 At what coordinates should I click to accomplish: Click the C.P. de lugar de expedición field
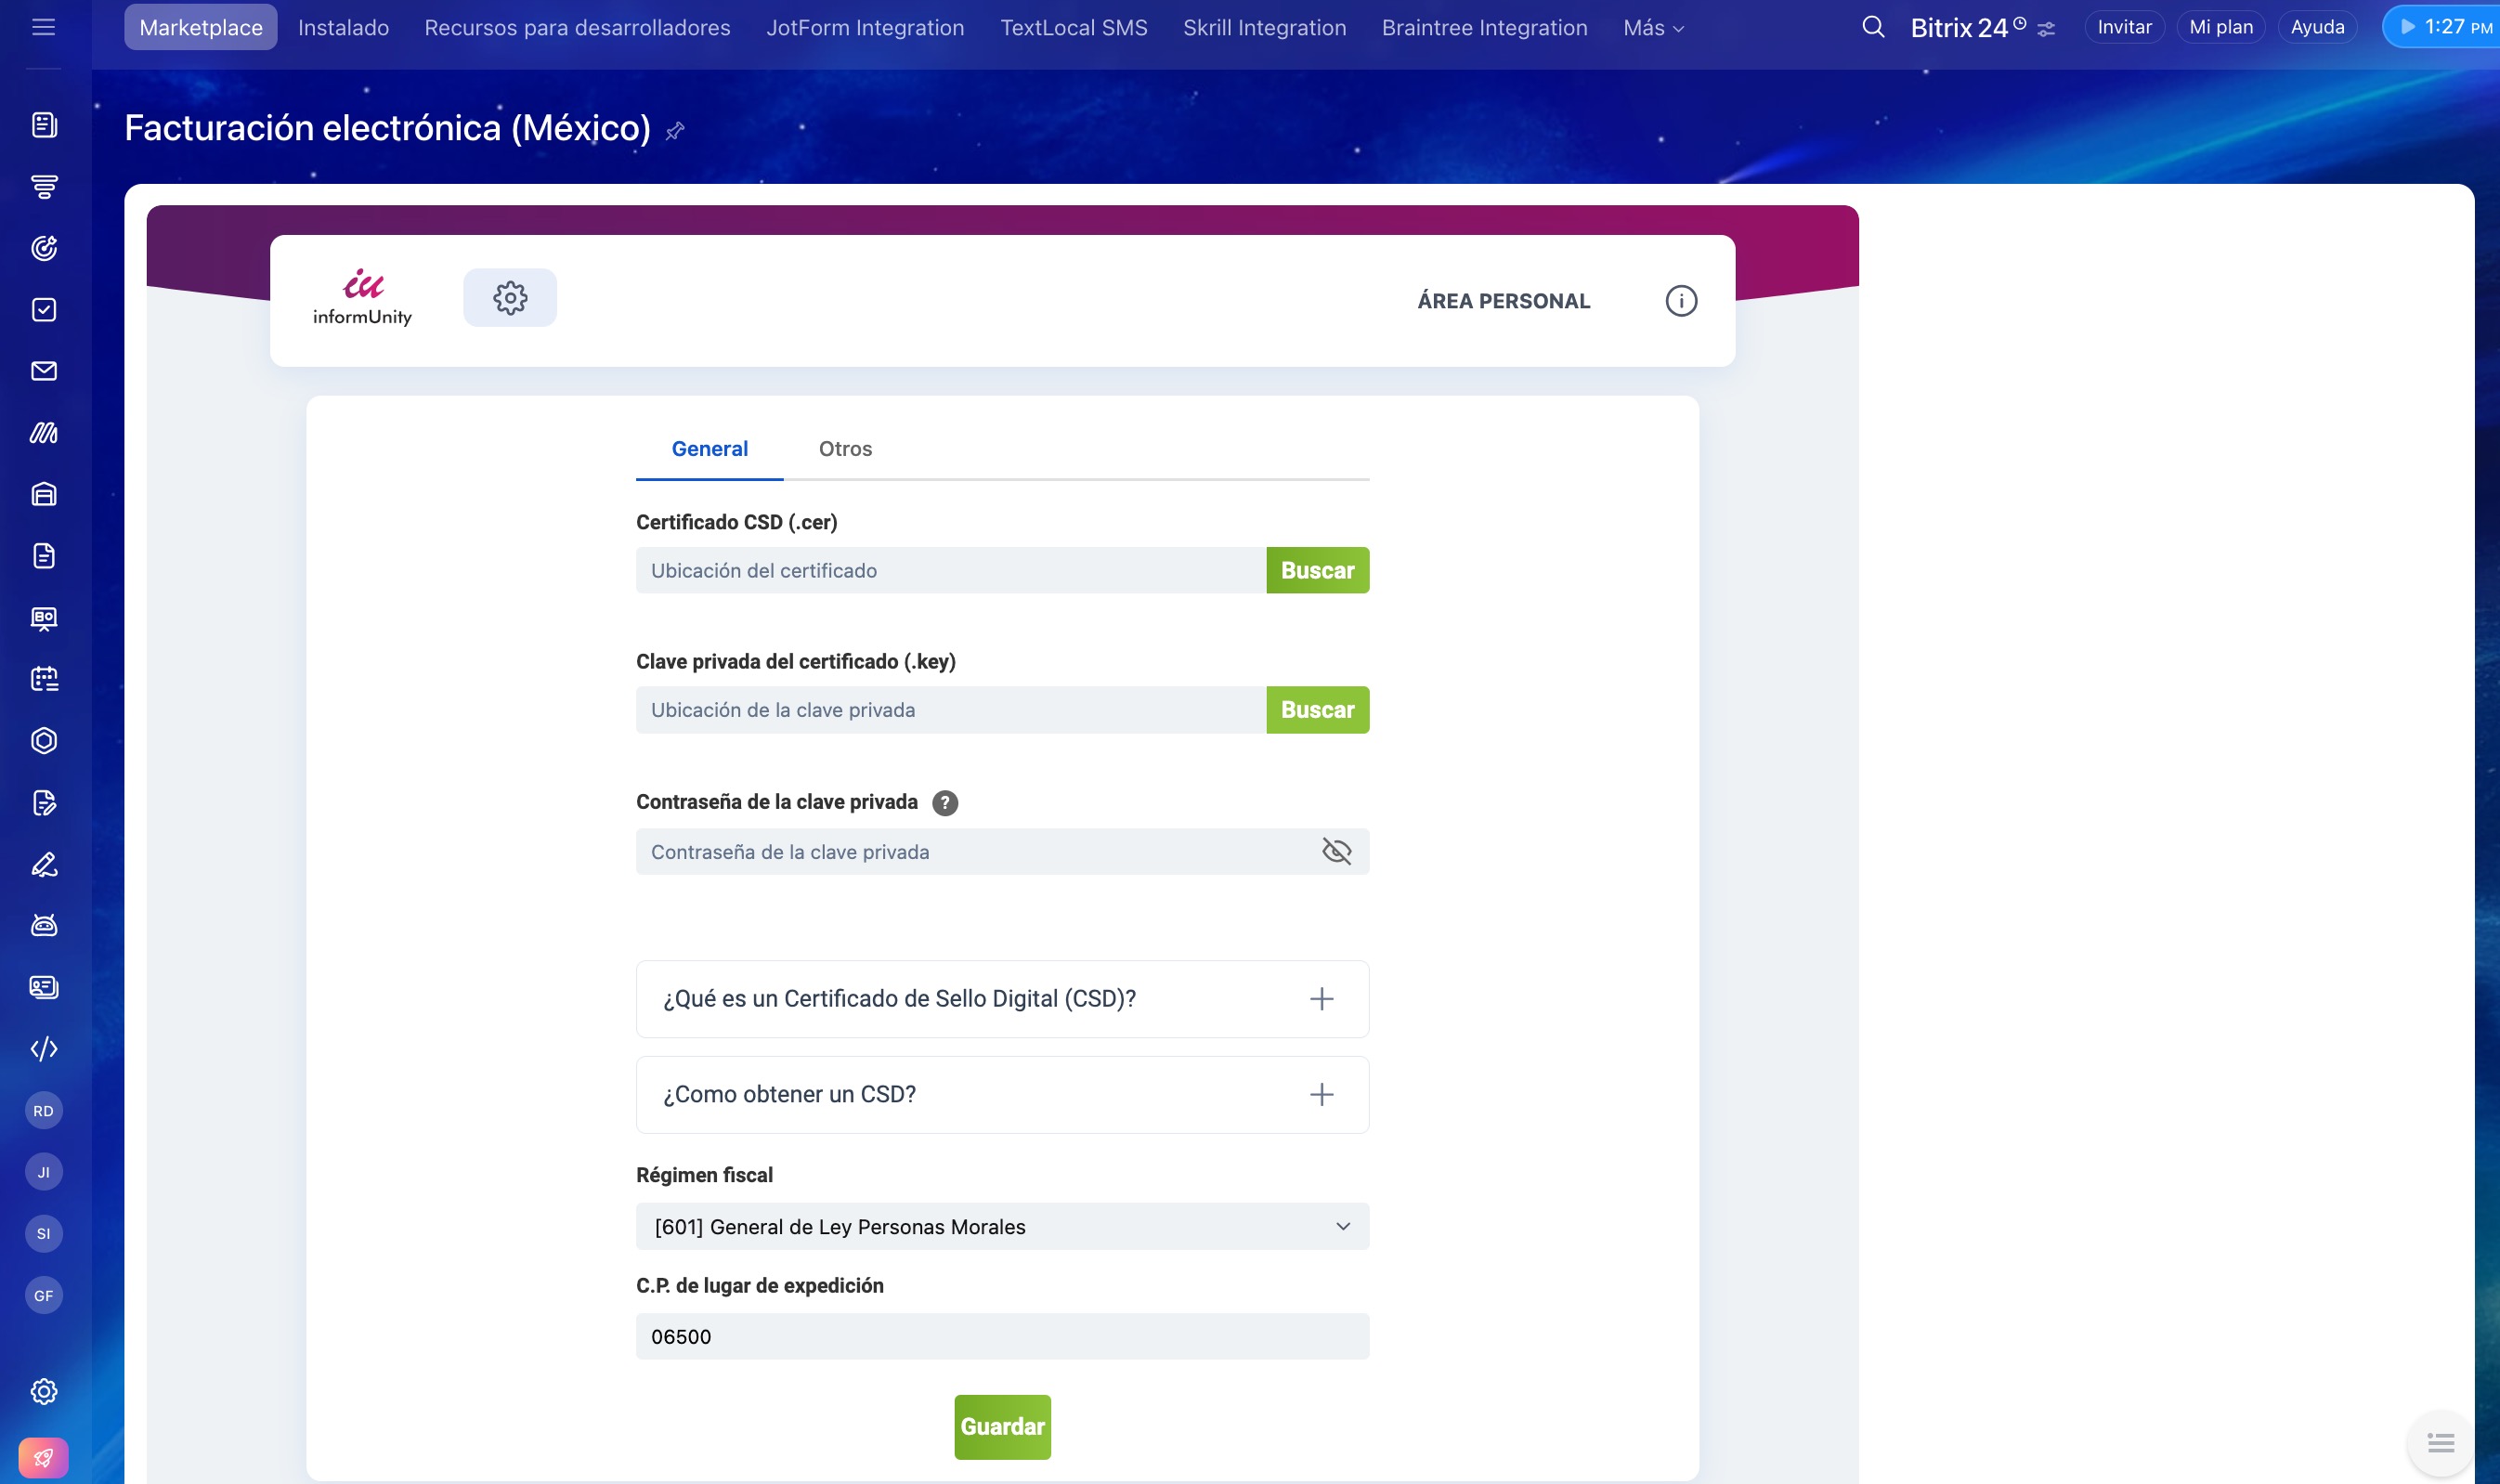coord(1002,1337)
